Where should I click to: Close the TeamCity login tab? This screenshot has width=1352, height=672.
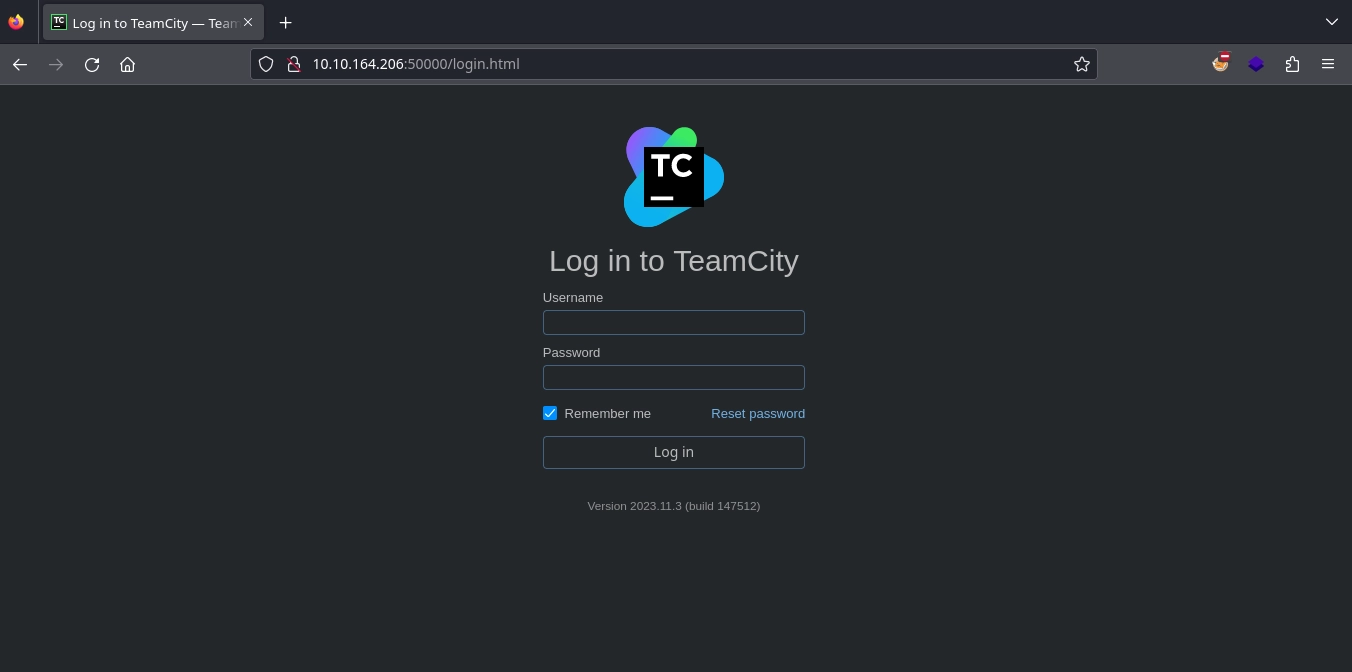pyautogui.click(x=248, y=22)
